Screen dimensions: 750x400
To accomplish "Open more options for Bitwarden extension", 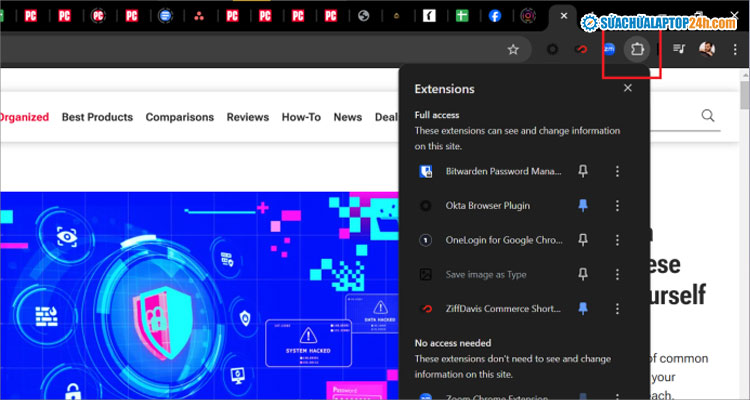I will [x=617, y=171].
